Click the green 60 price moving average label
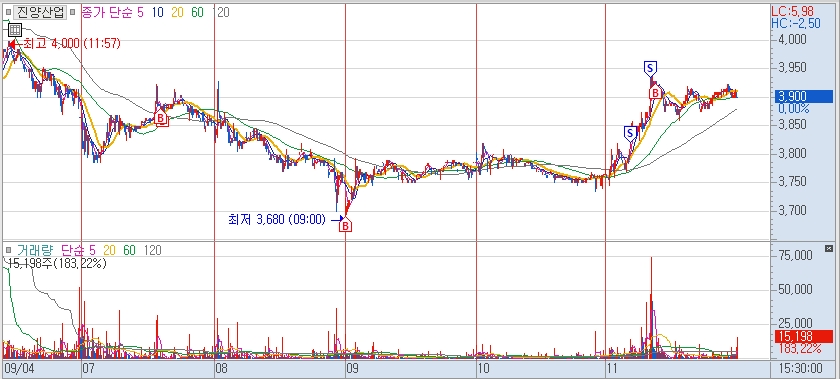The image size is (840, 379). [197, 12]
